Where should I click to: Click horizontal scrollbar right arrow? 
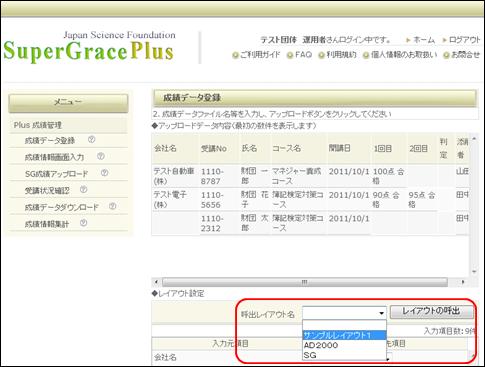[463, 282]
